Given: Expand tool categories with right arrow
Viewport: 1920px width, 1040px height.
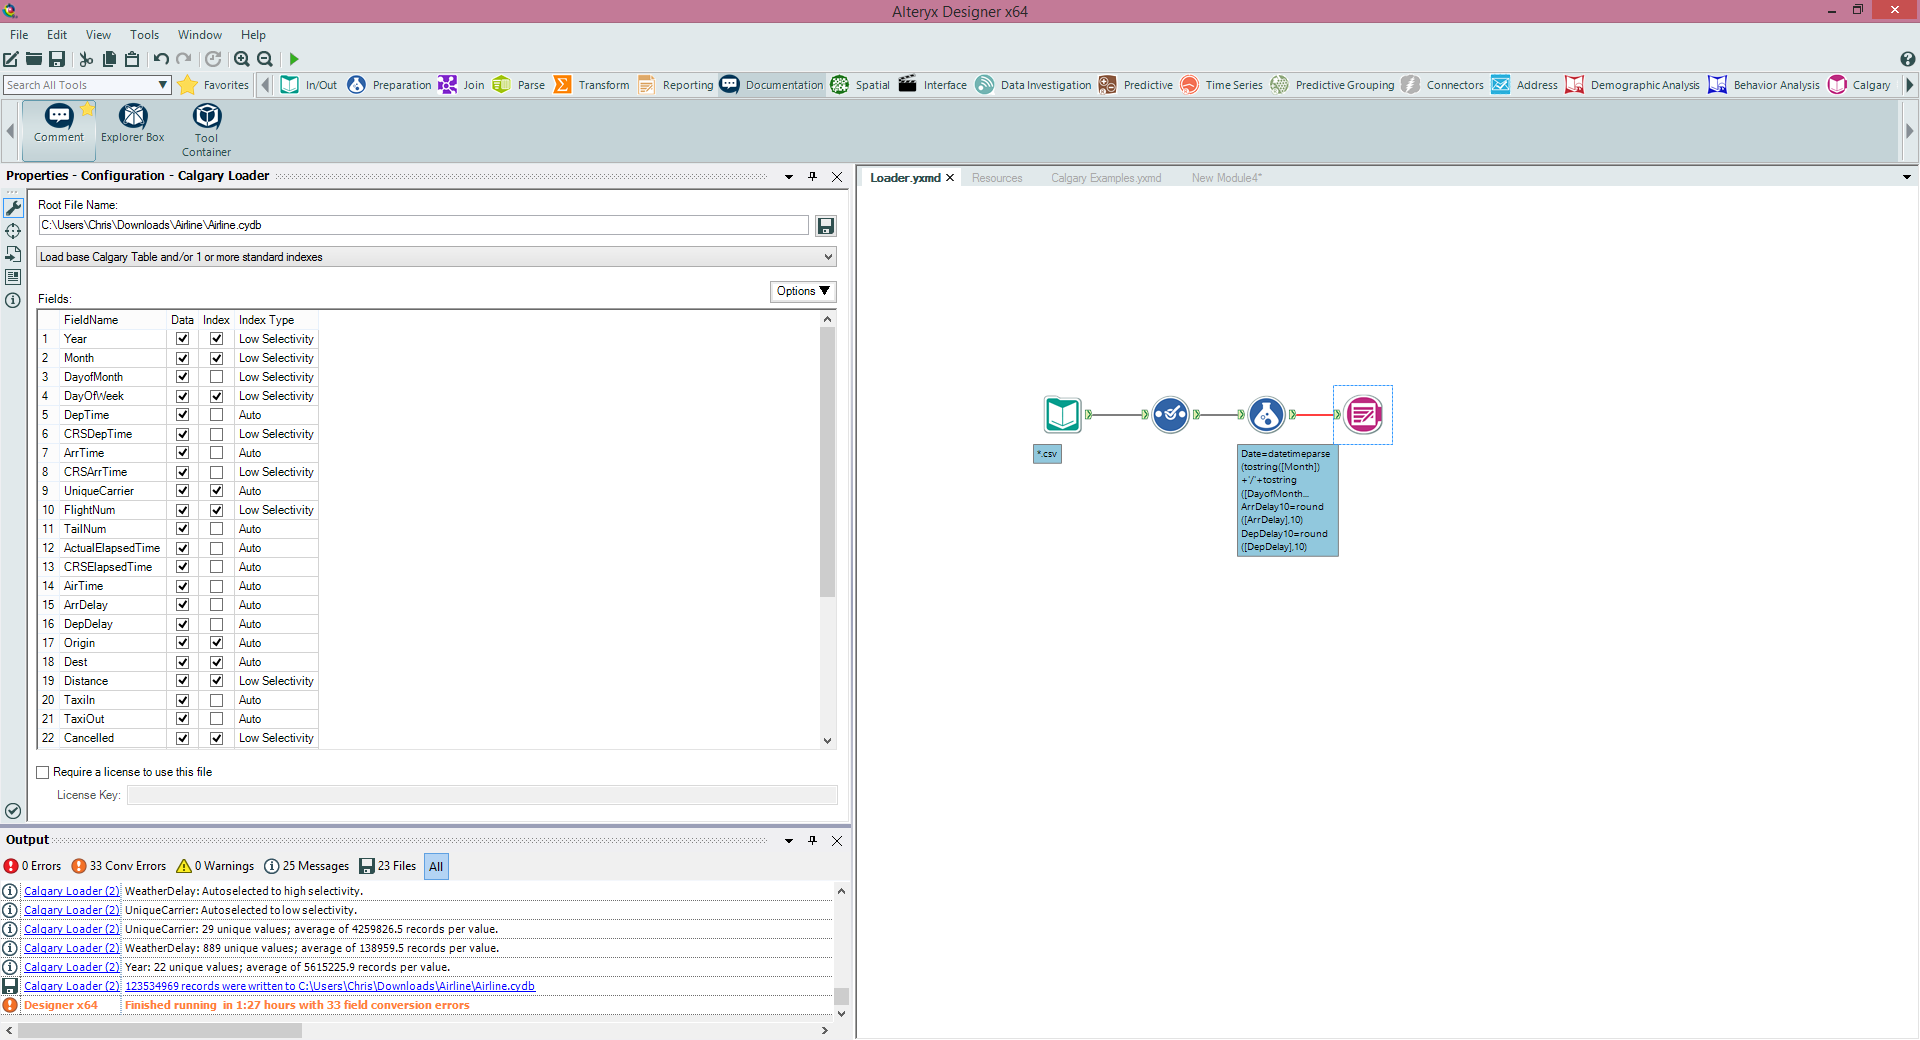Looking at the screenshot, I should click(x=1910, y=85).
